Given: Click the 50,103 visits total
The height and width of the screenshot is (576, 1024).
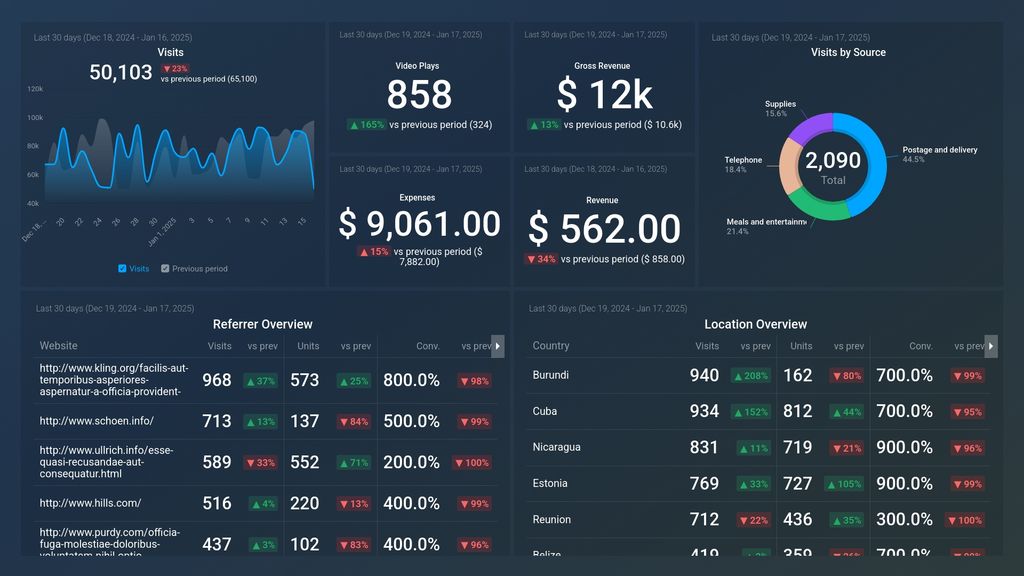Looking at the screenshot, I should [x=121, y=72].
